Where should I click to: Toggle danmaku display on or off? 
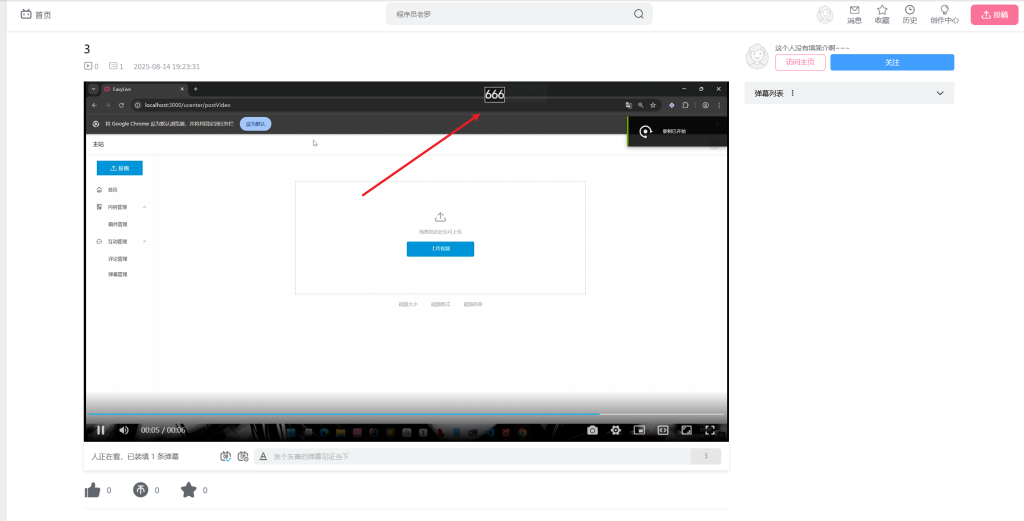tap(226, 456)
